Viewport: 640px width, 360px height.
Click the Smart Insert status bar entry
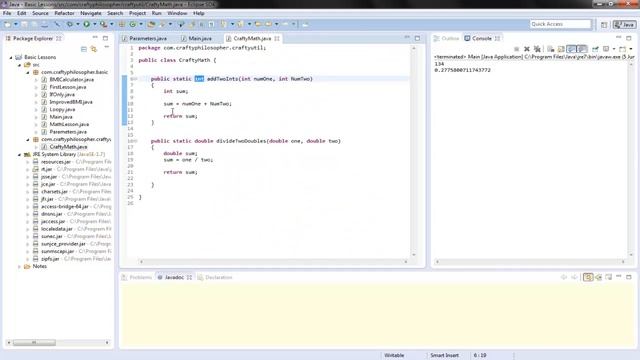[444, 356]
